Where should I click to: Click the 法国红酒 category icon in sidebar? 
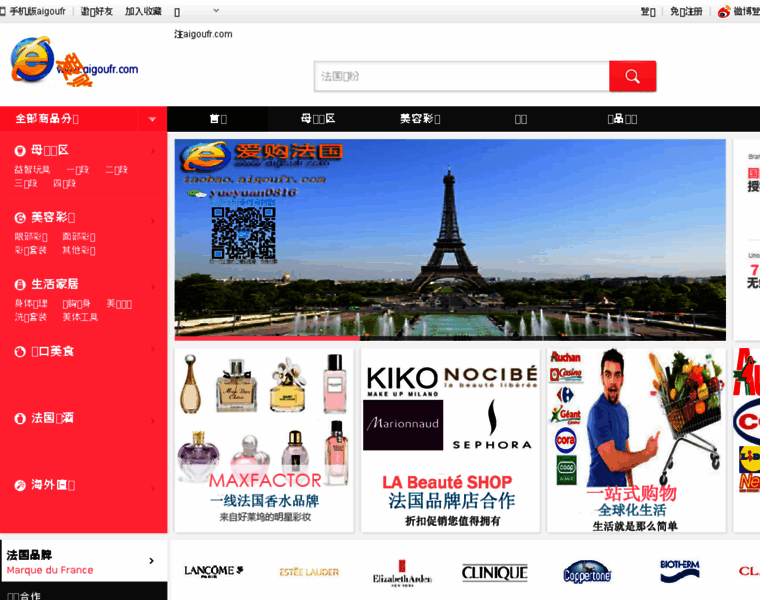tap(20, 418)
